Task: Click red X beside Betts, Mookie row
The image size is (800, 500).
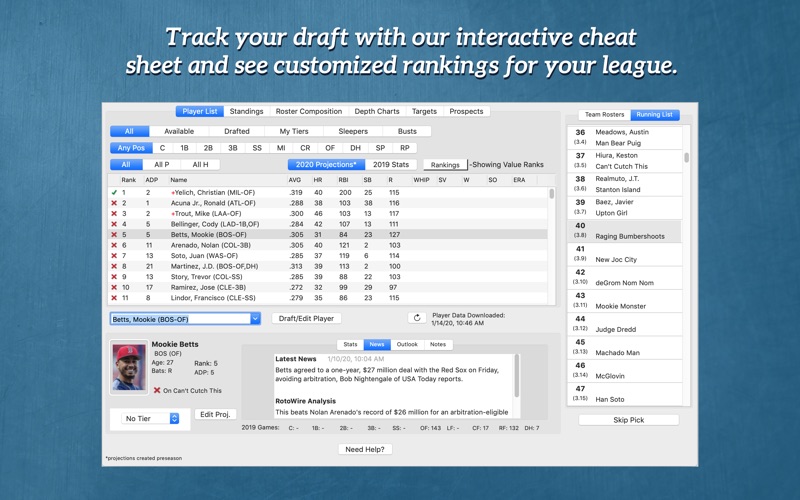Action: (114, 235)
